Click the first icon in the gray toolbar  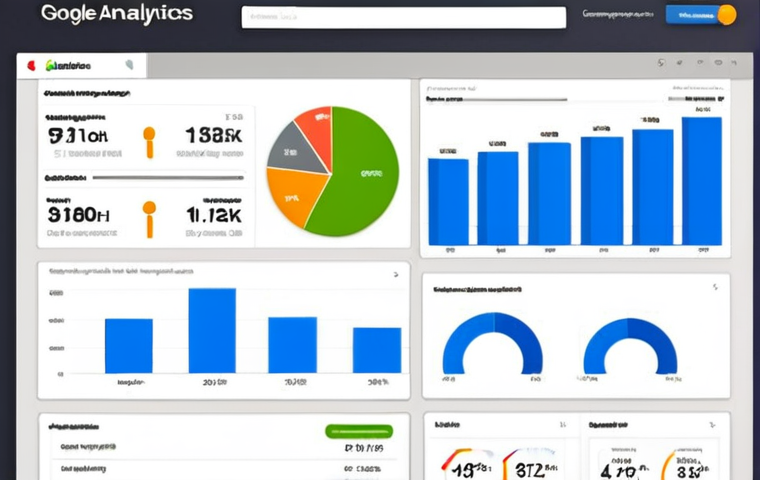point(661,63)
